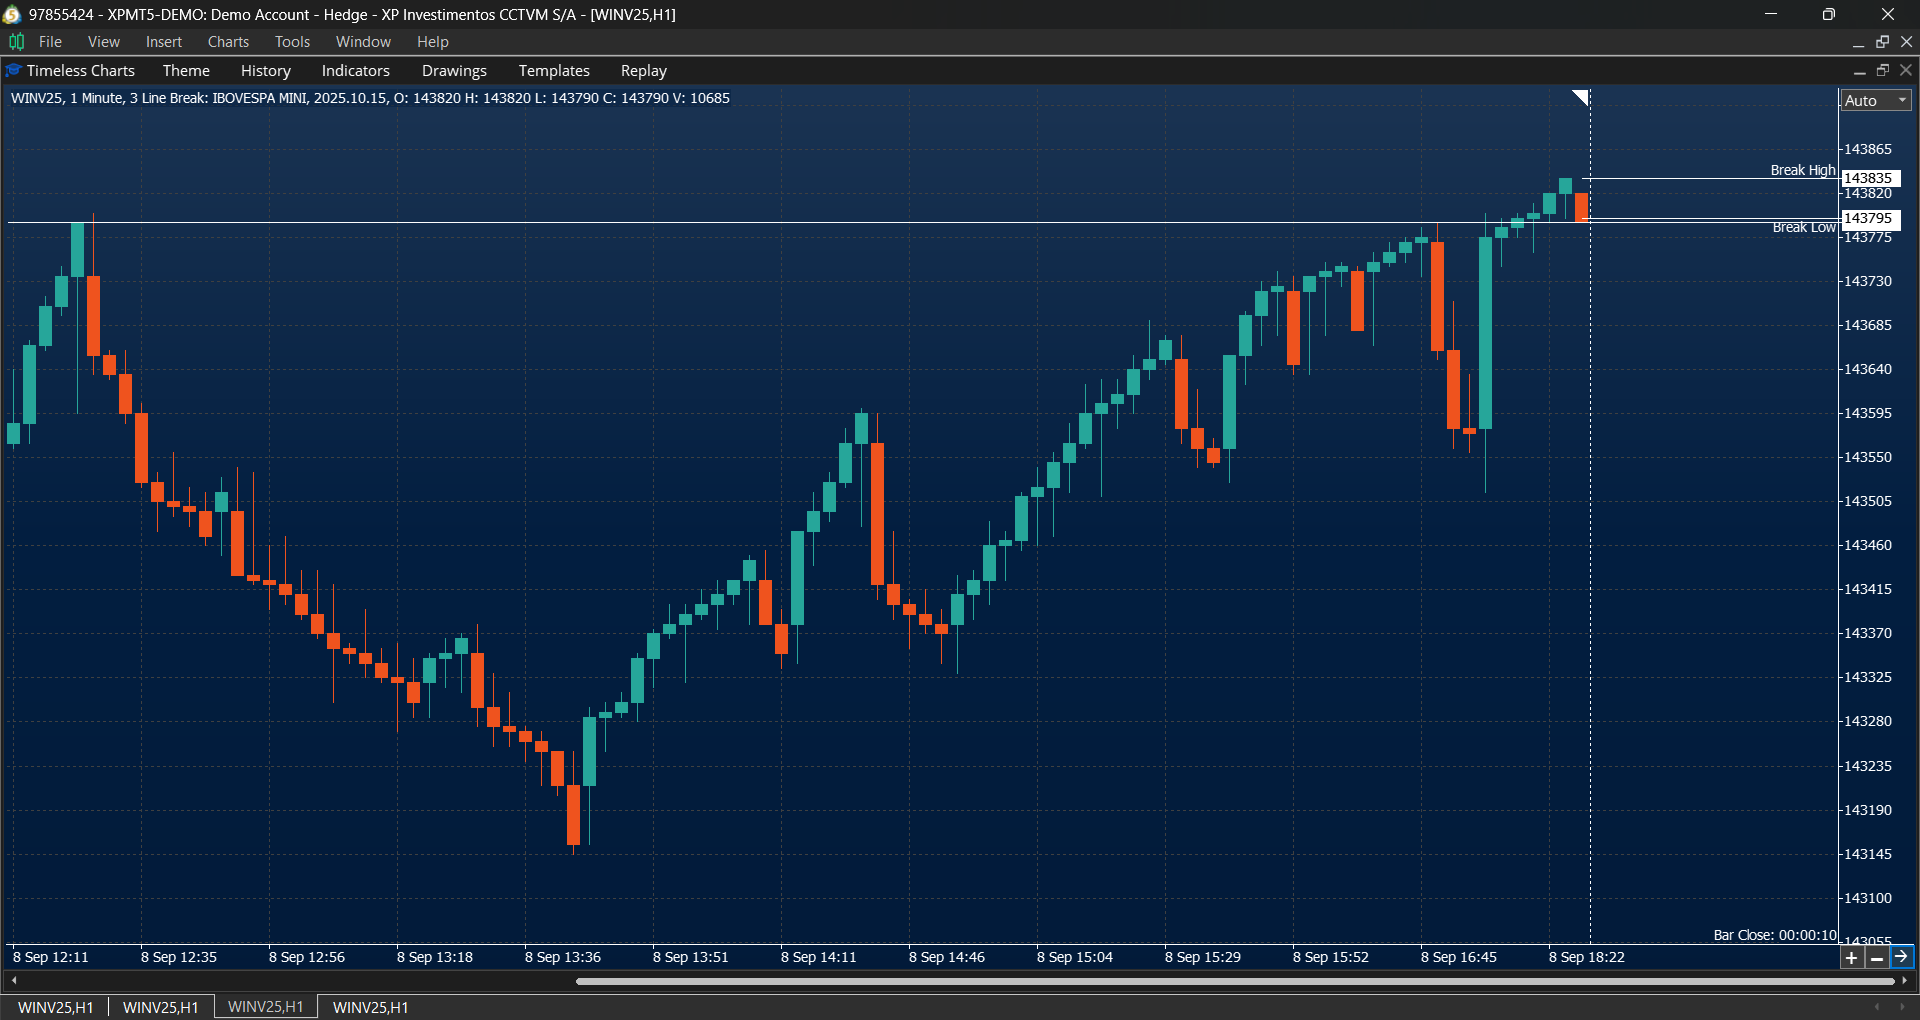The image size is (1920, 1020).
Task: Click the green candlestick icon beside File menu
Action: coord(16,41)
